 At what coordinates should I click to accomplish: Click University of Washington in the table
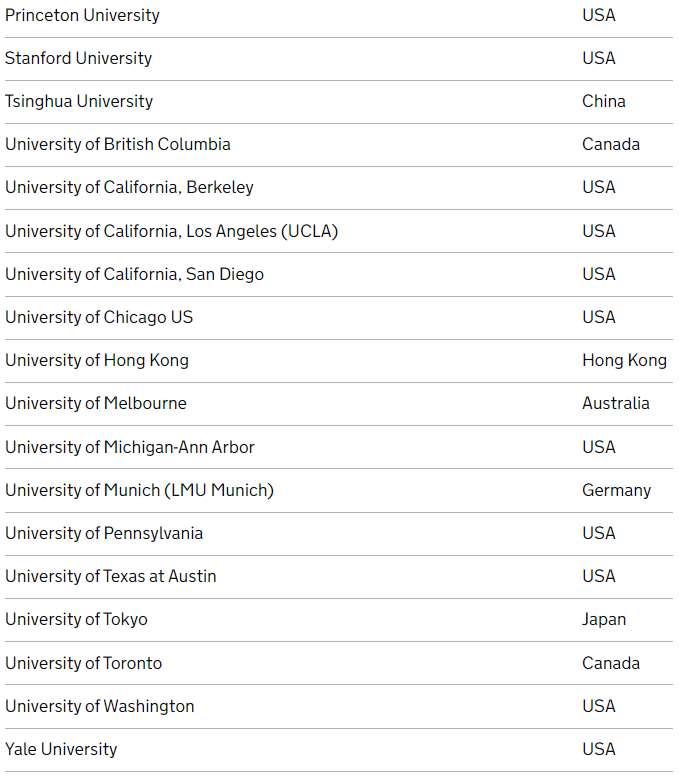coord(100,707)
